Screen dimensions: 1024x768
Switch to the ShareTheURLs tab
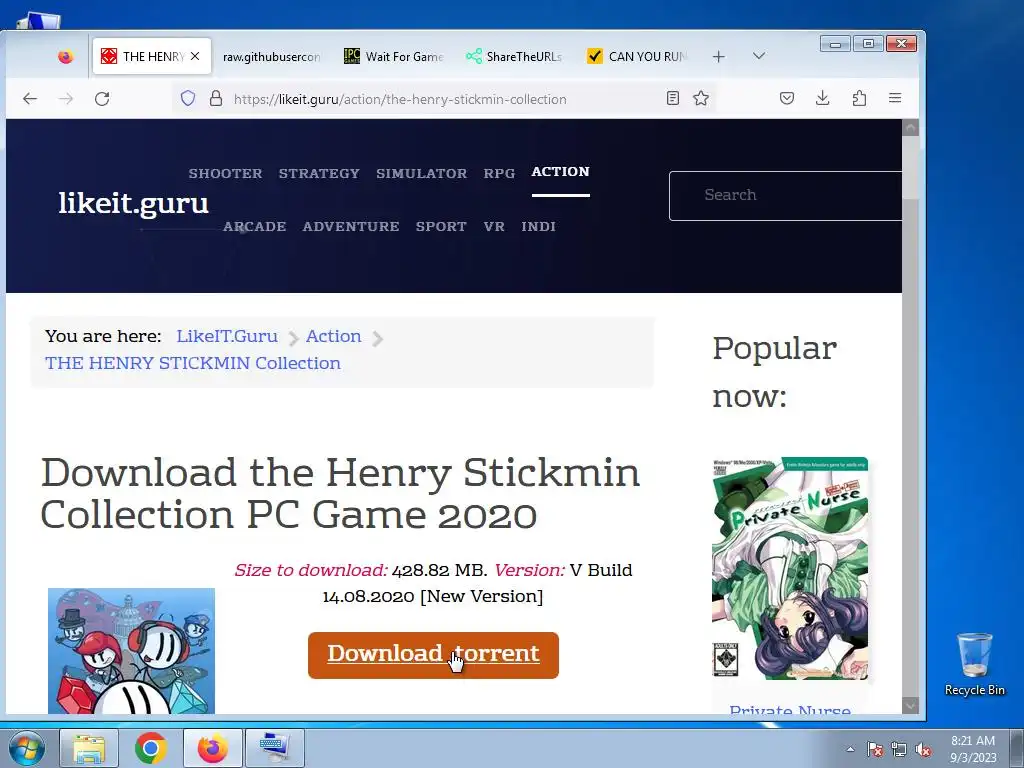515,57
